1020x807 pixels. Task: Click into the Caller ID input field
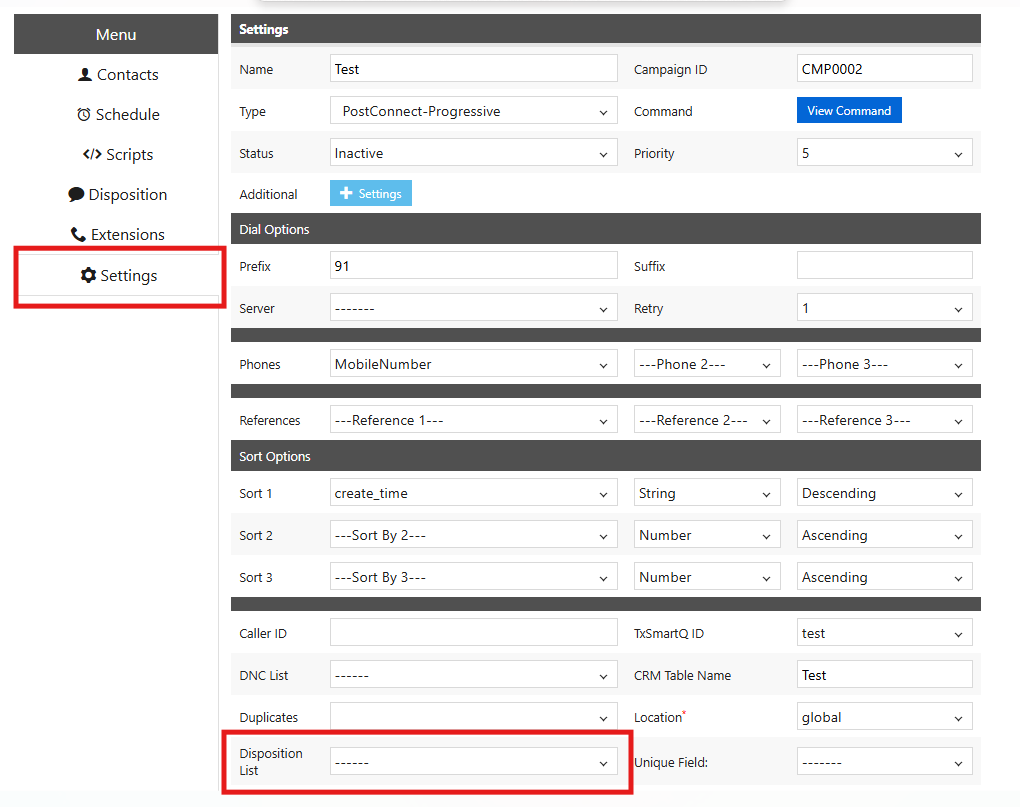[473, 633]
